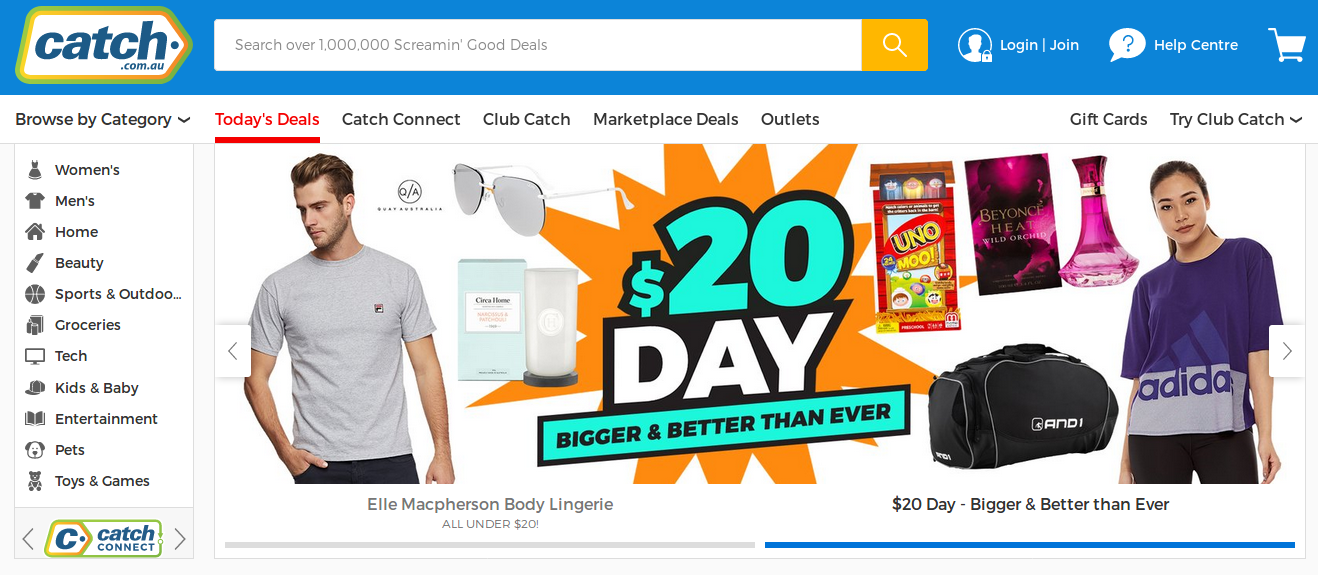Select the blue $20 Day slide indicator bar

tap(1030, 545)
